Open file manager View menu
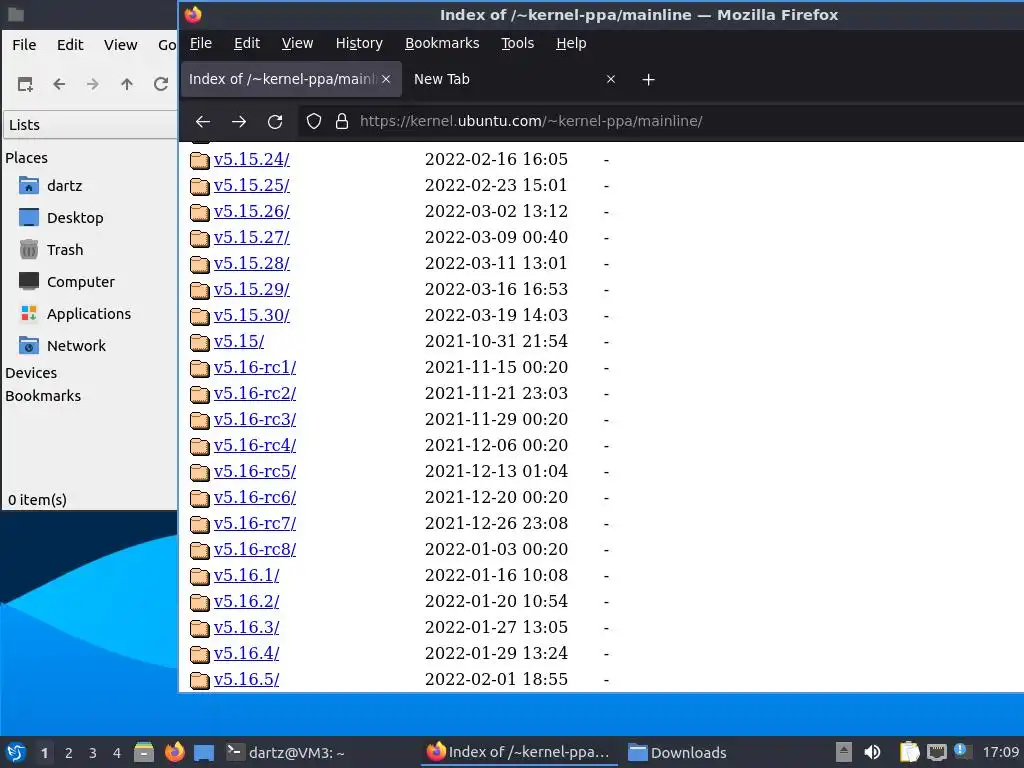The image size is (1024, 768). click(121, 45)
